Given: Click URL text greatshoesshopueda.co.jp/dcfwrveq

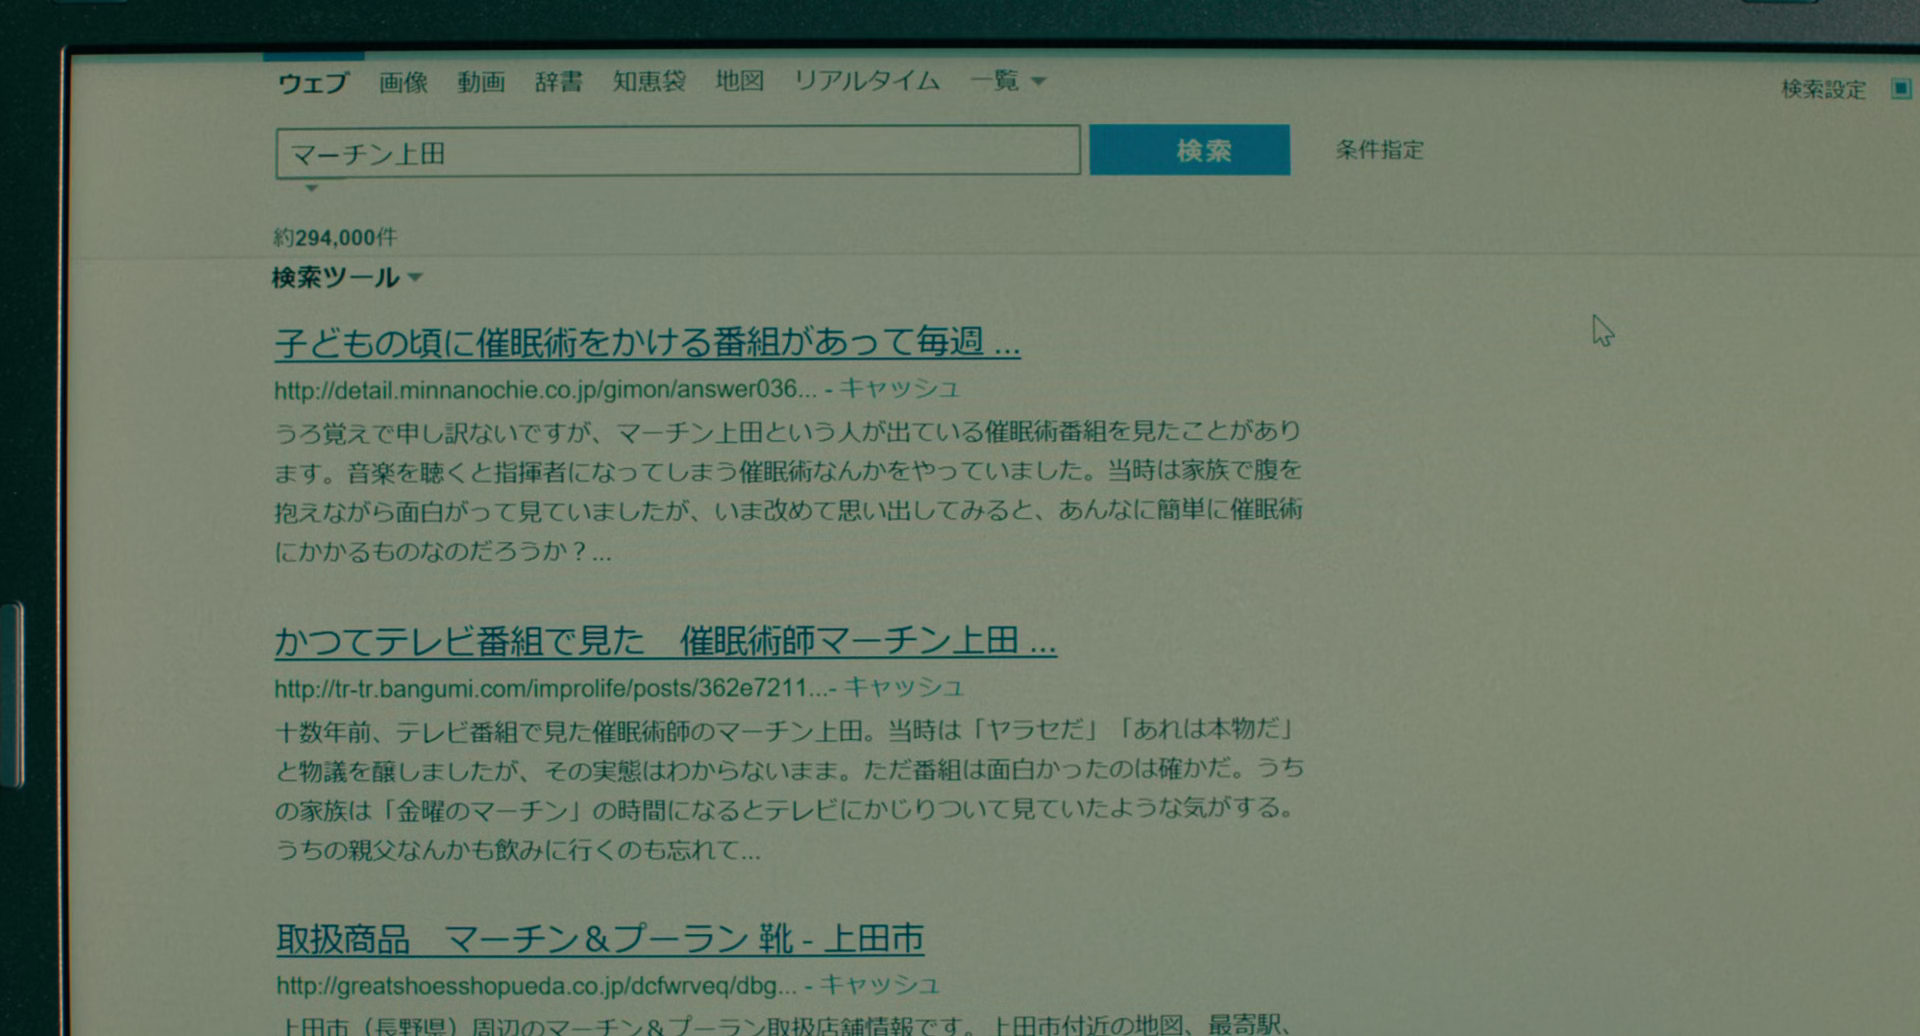Looking at the screenshot, I should tap(537, 986).
